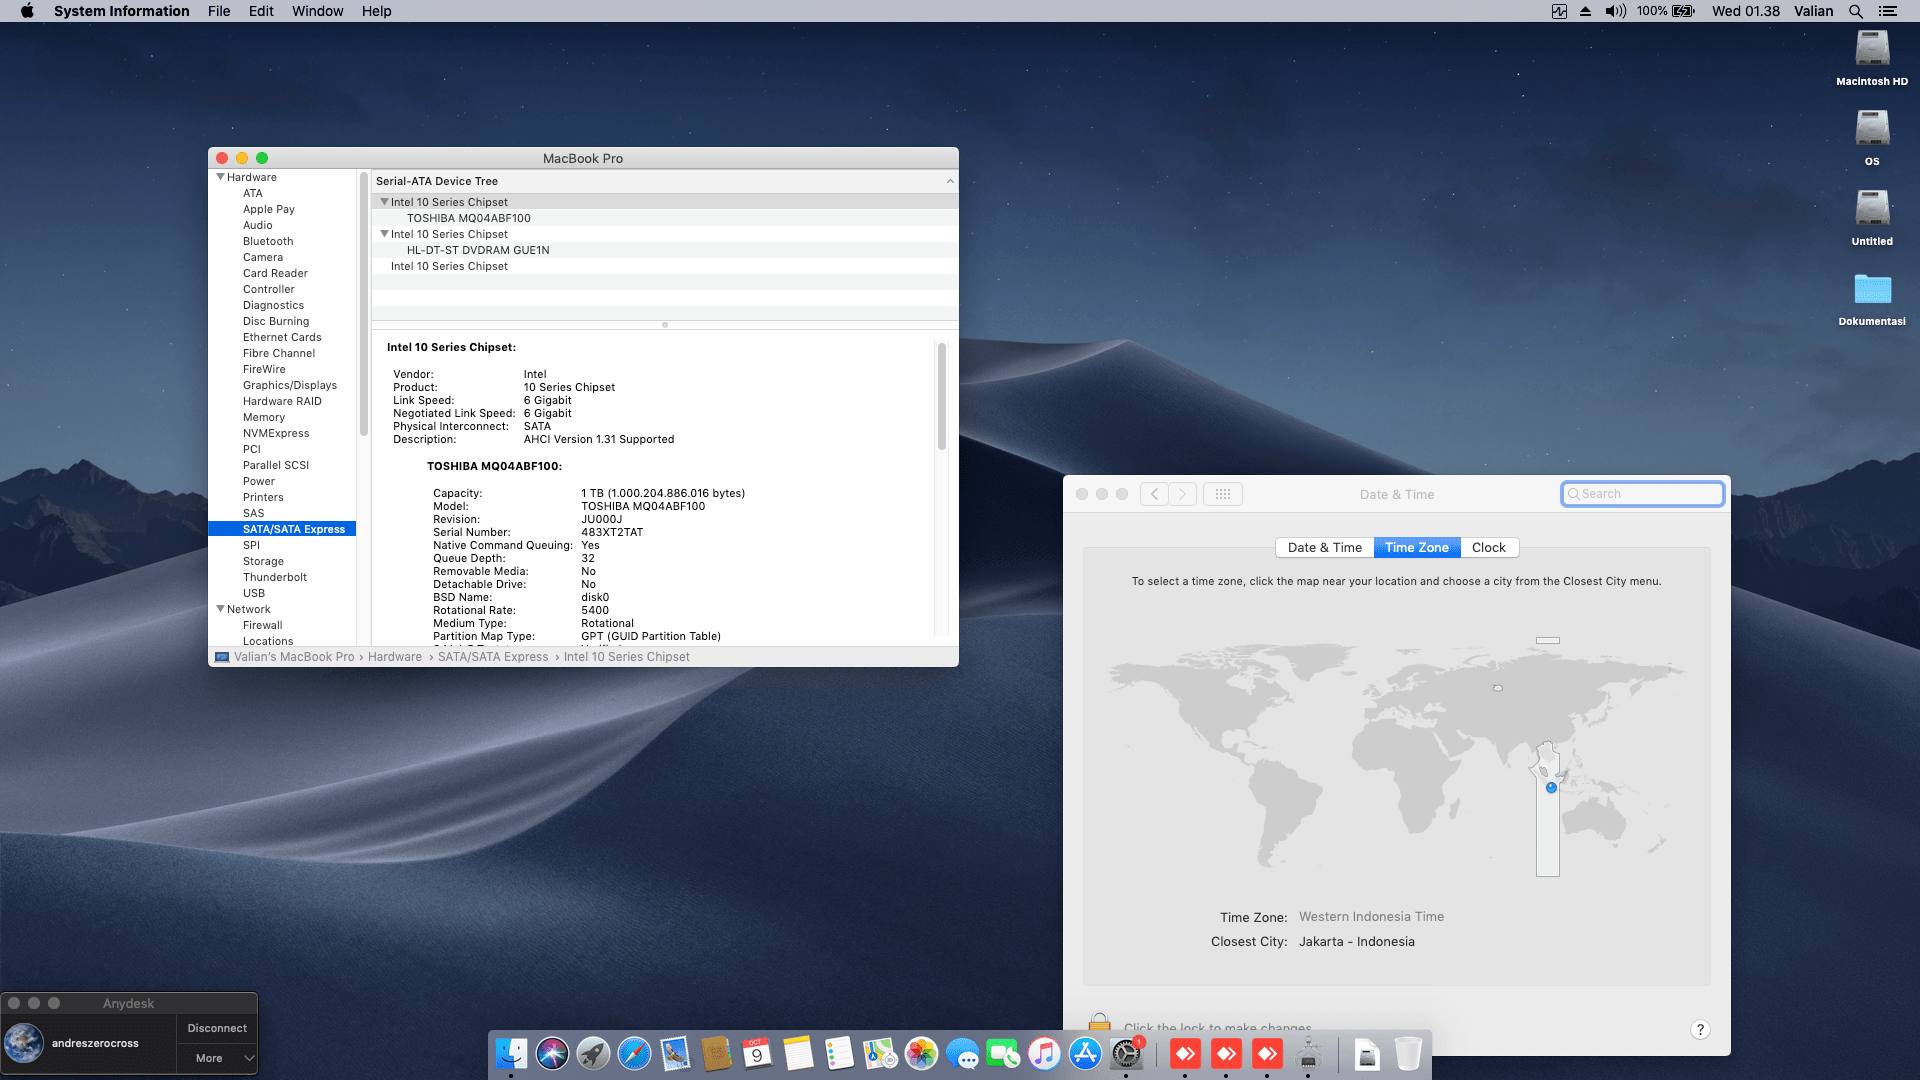Viewport: 1920px width, 1080px height.
Task: Click the activity monitor menu bar icon
Action: [x=1559, y=11]
